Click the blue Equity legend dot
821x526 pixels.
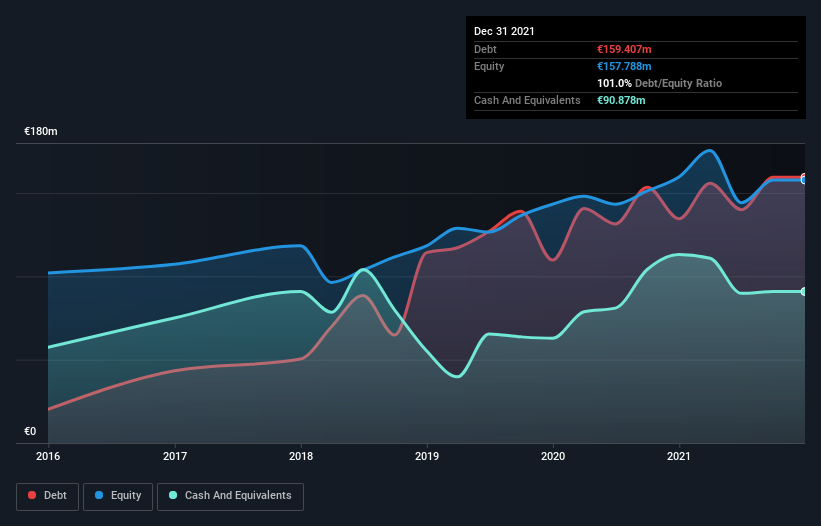tap(99, 495)
